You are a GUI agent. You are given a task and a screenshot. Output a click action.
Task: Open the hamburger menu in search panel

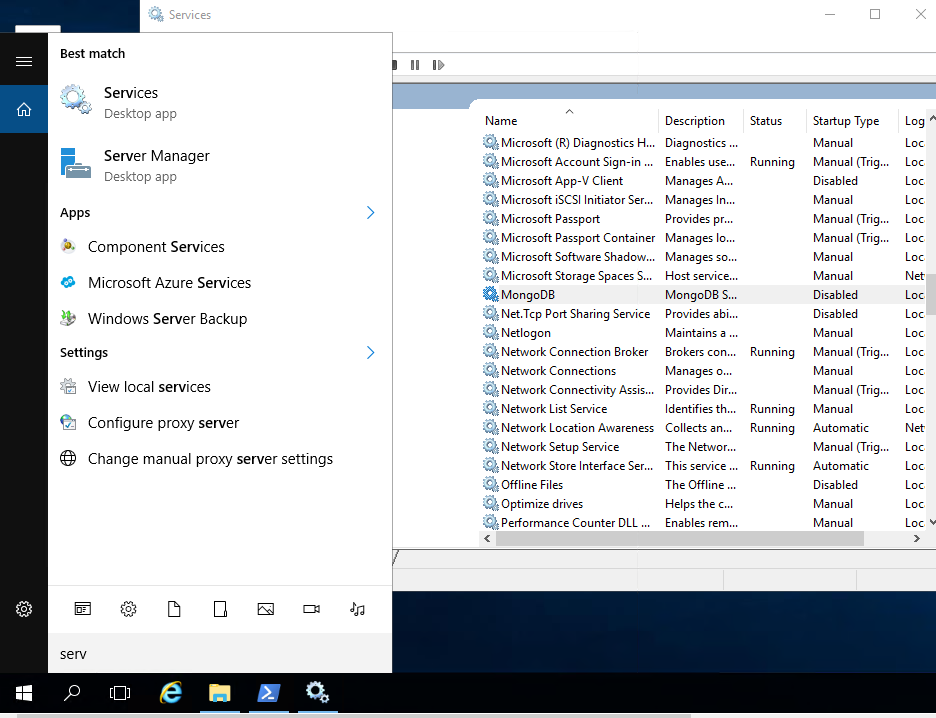pyautogui.click(x=24, y=61)
